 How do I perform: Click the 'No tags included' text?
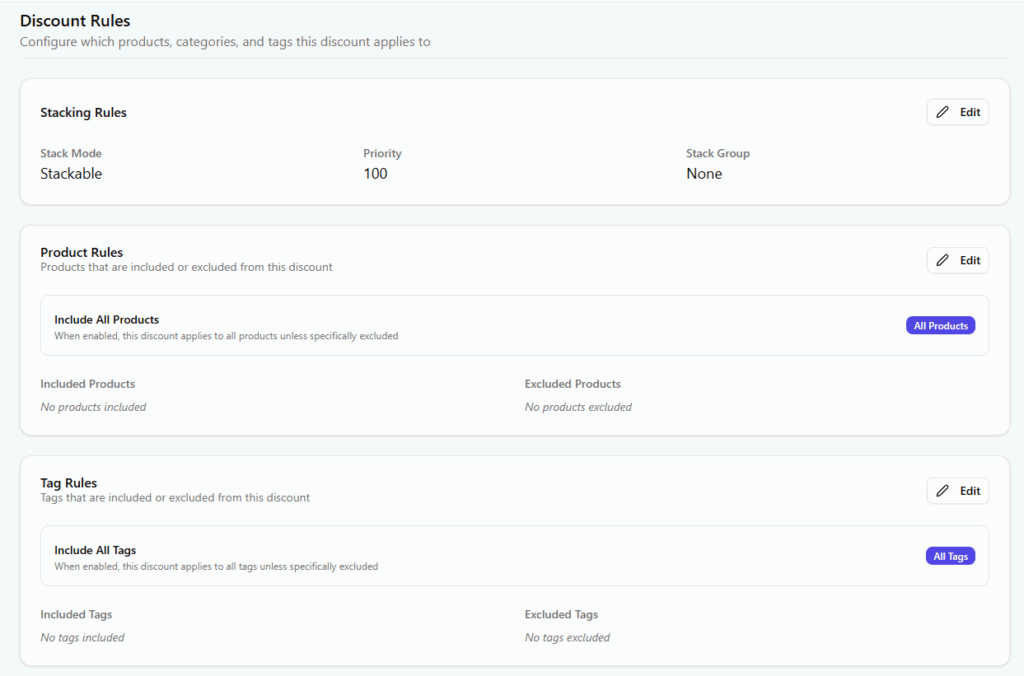pyautogui.click(x=82, y=638)
